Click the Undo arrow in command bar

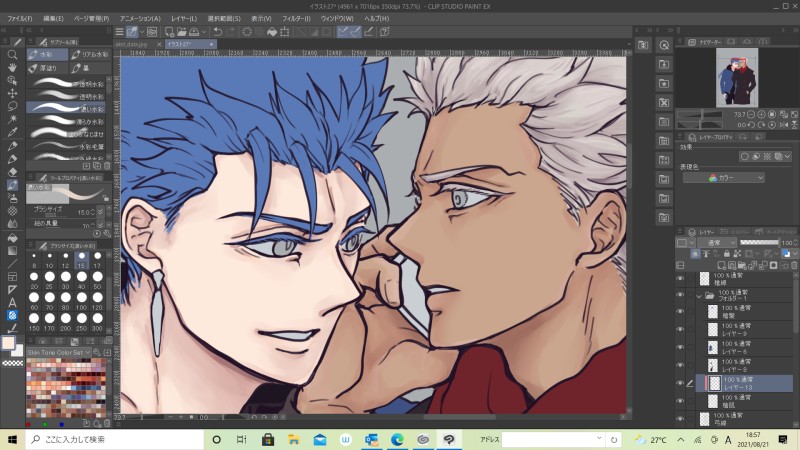pyautogui.click(x=218, y=32)
